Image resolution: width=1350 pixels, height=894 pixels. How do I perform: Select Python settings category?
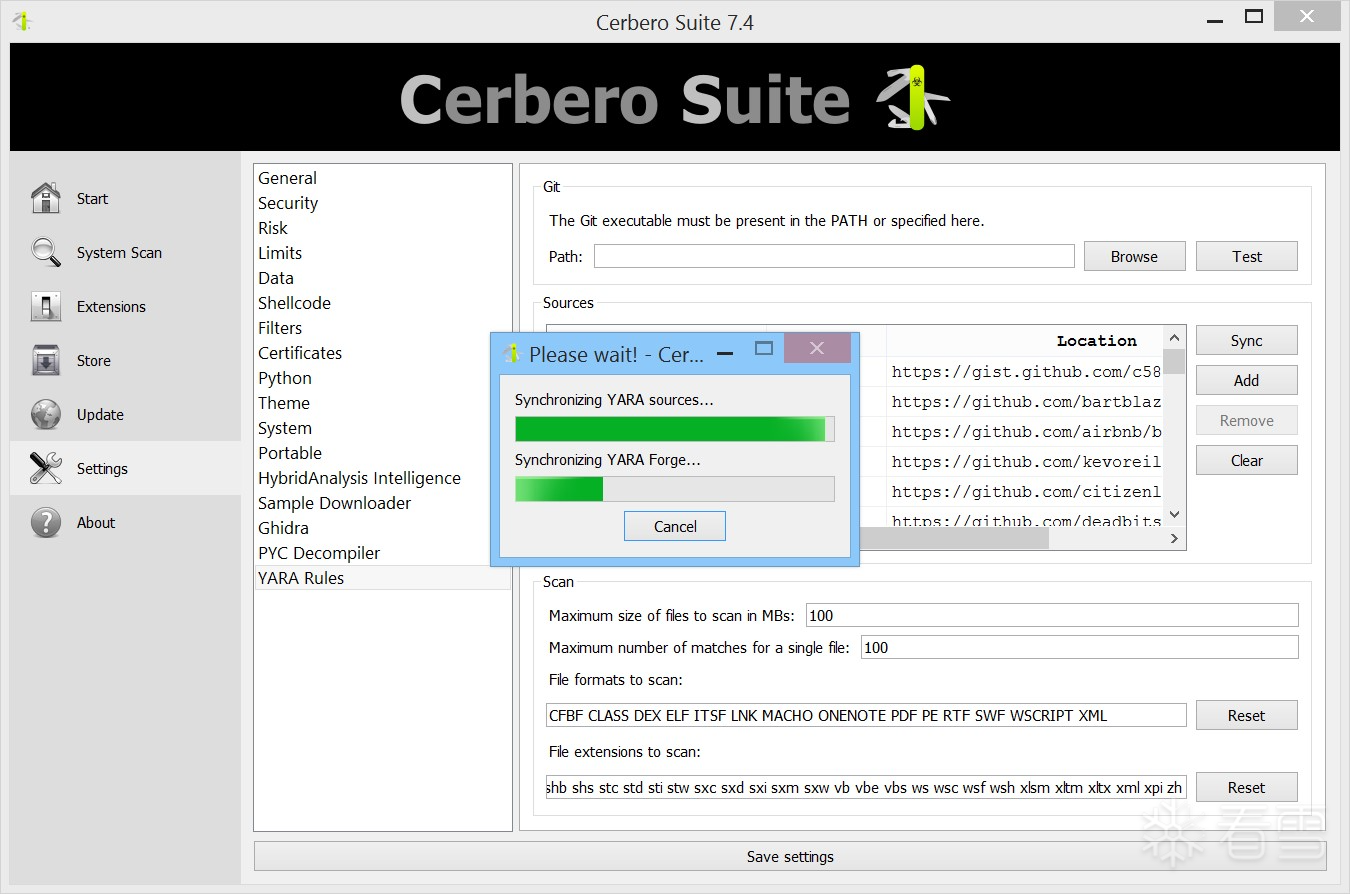tap(382, 378)
